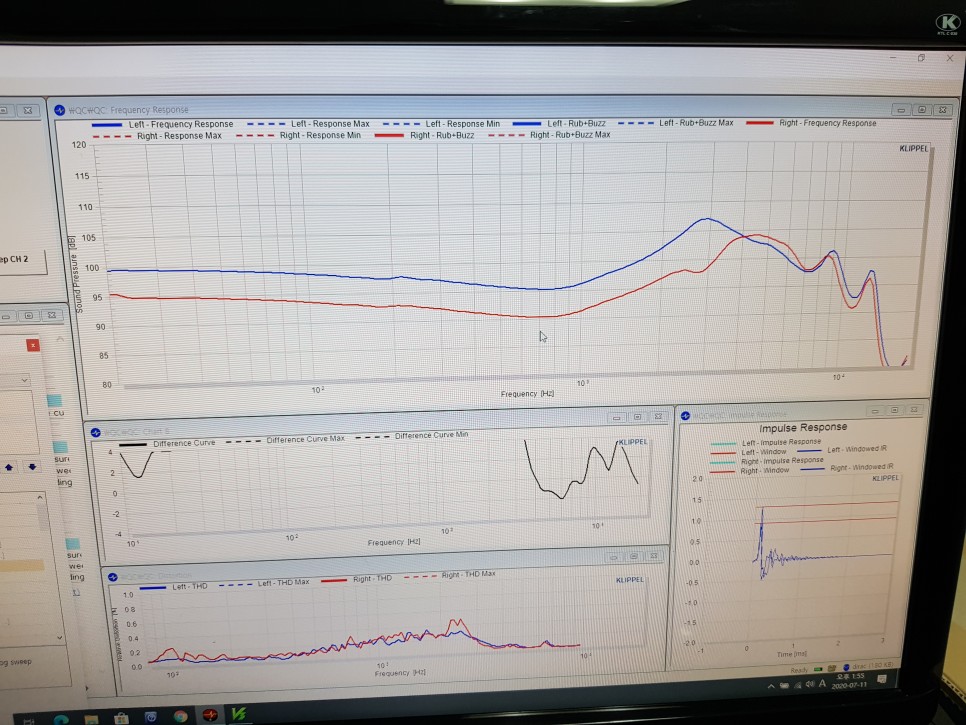Maximize the Frequency Response chart window
Image resolution: width=966 pixels, height=725 pixels.
tap(922, 110)
